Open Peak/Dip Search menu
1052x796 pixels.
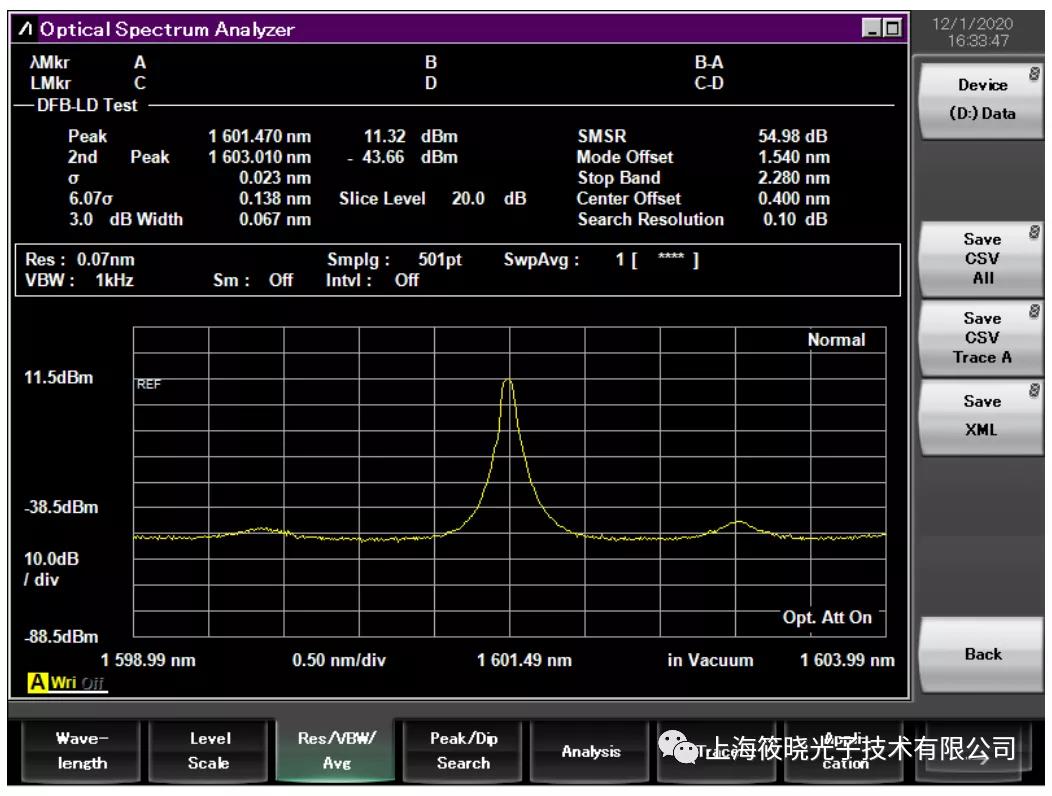pyautogui.click(x=463, y=751)
